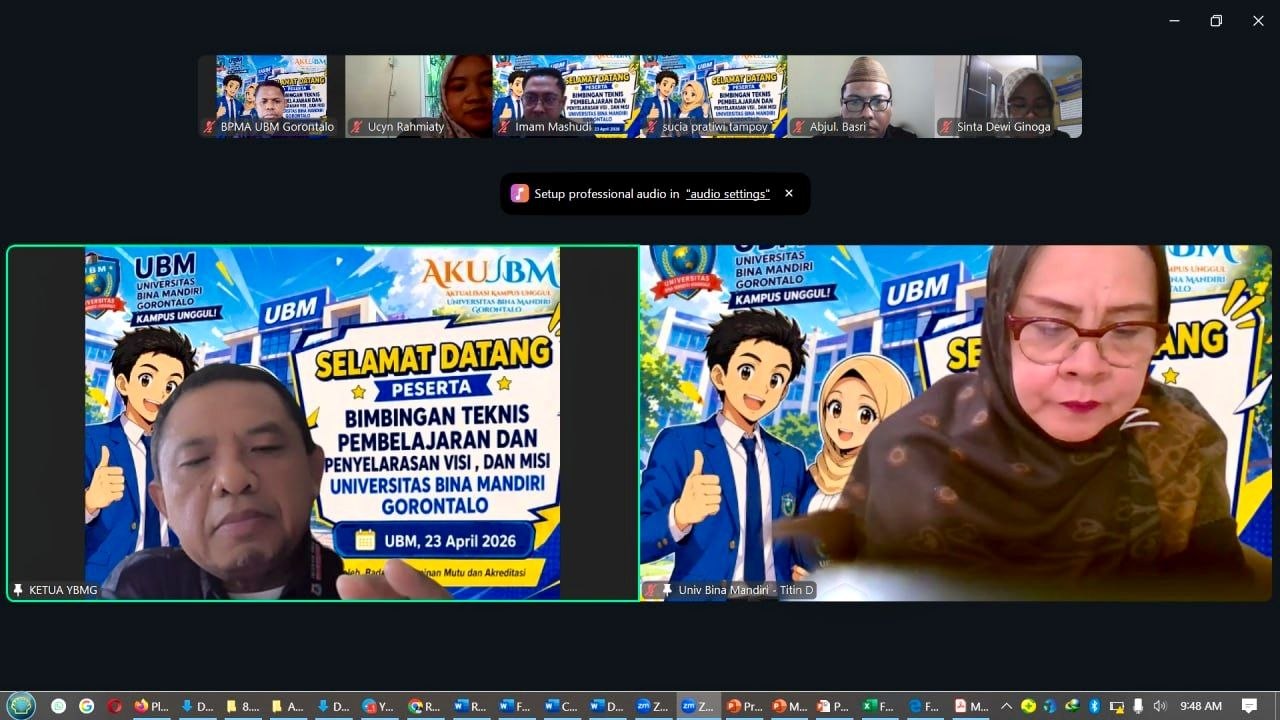
Task: Switch to PDF reader window labeled M...
Action: (x=971, y=706)
